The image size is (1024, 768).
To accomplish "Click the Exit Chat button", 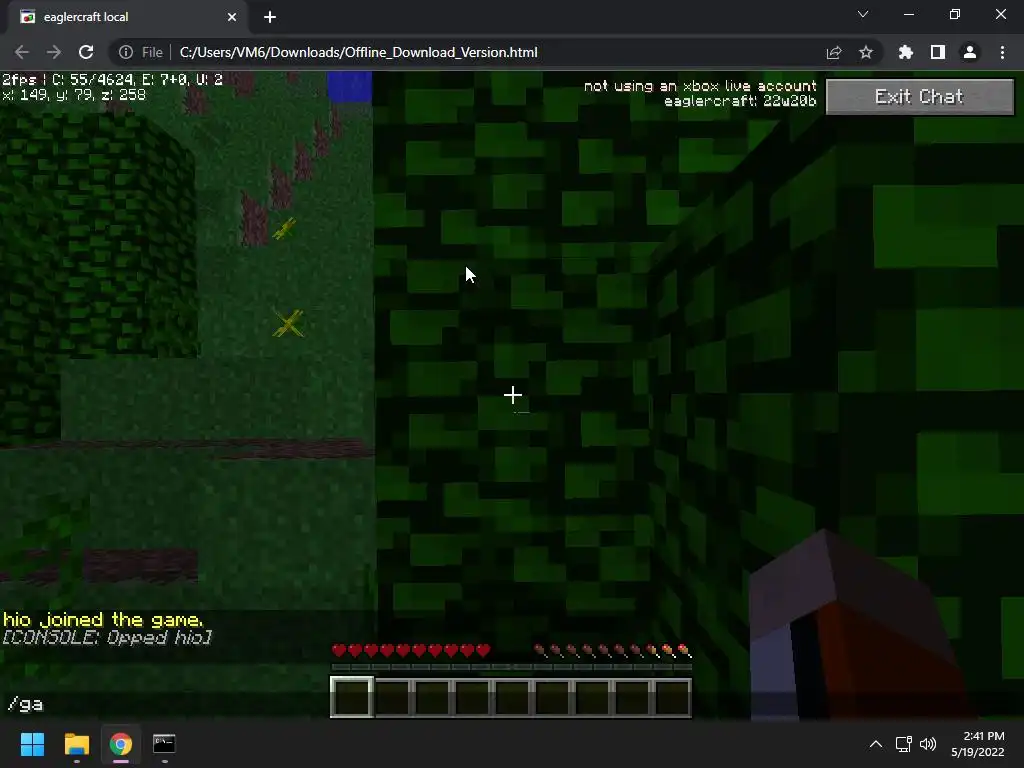I will tap(920, 97).
